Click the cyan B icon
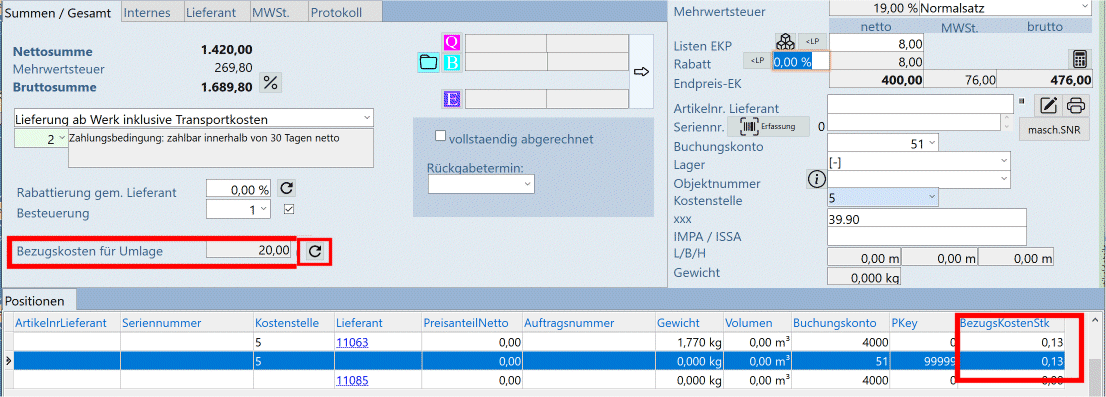 tap(451, 62)
